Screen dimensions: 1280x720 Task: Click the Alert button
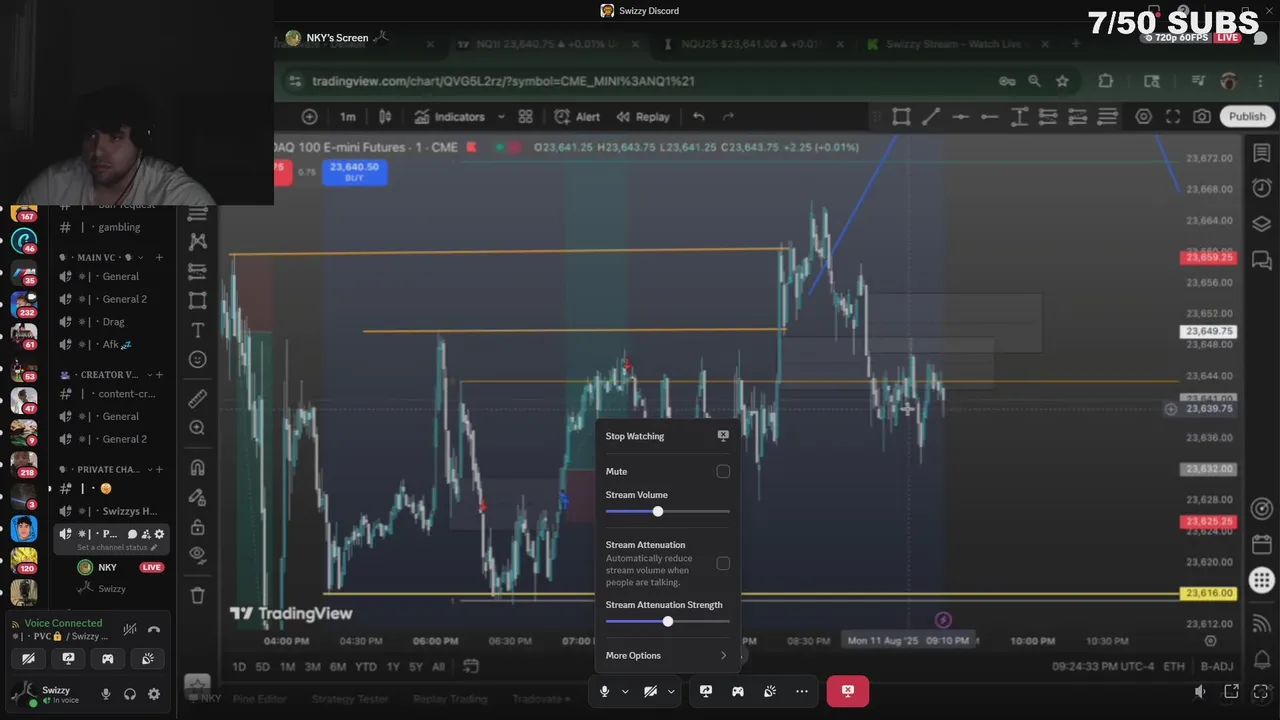[x=577, y=117]
